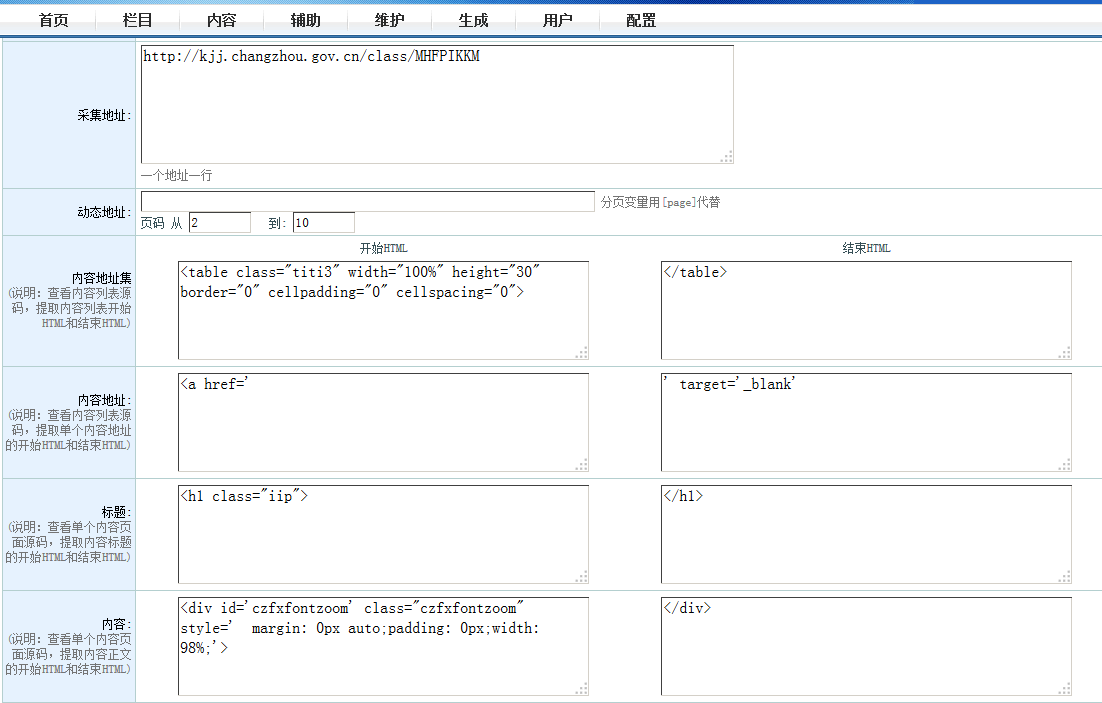Focus 标题 start textarea with h1 tag

(x=383, y=534)
